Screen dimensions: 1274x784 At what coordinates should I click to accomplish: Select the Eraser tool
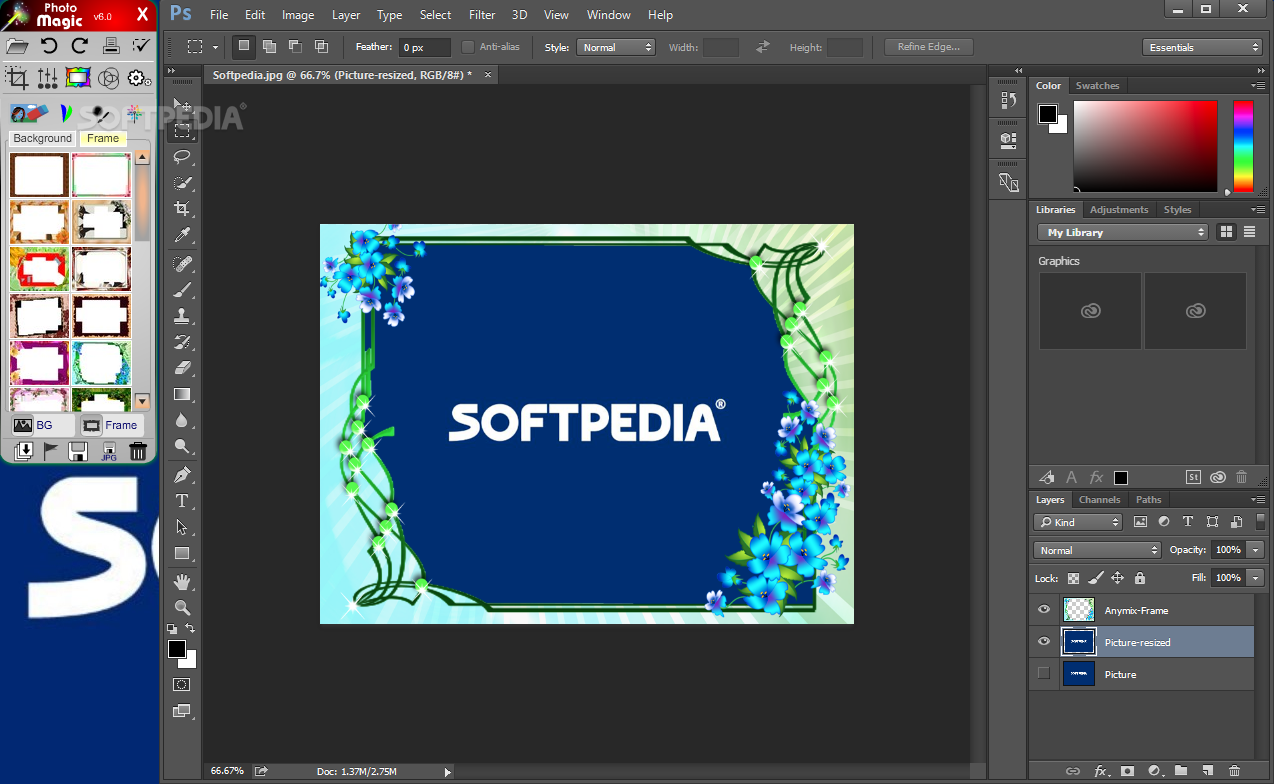182,368
